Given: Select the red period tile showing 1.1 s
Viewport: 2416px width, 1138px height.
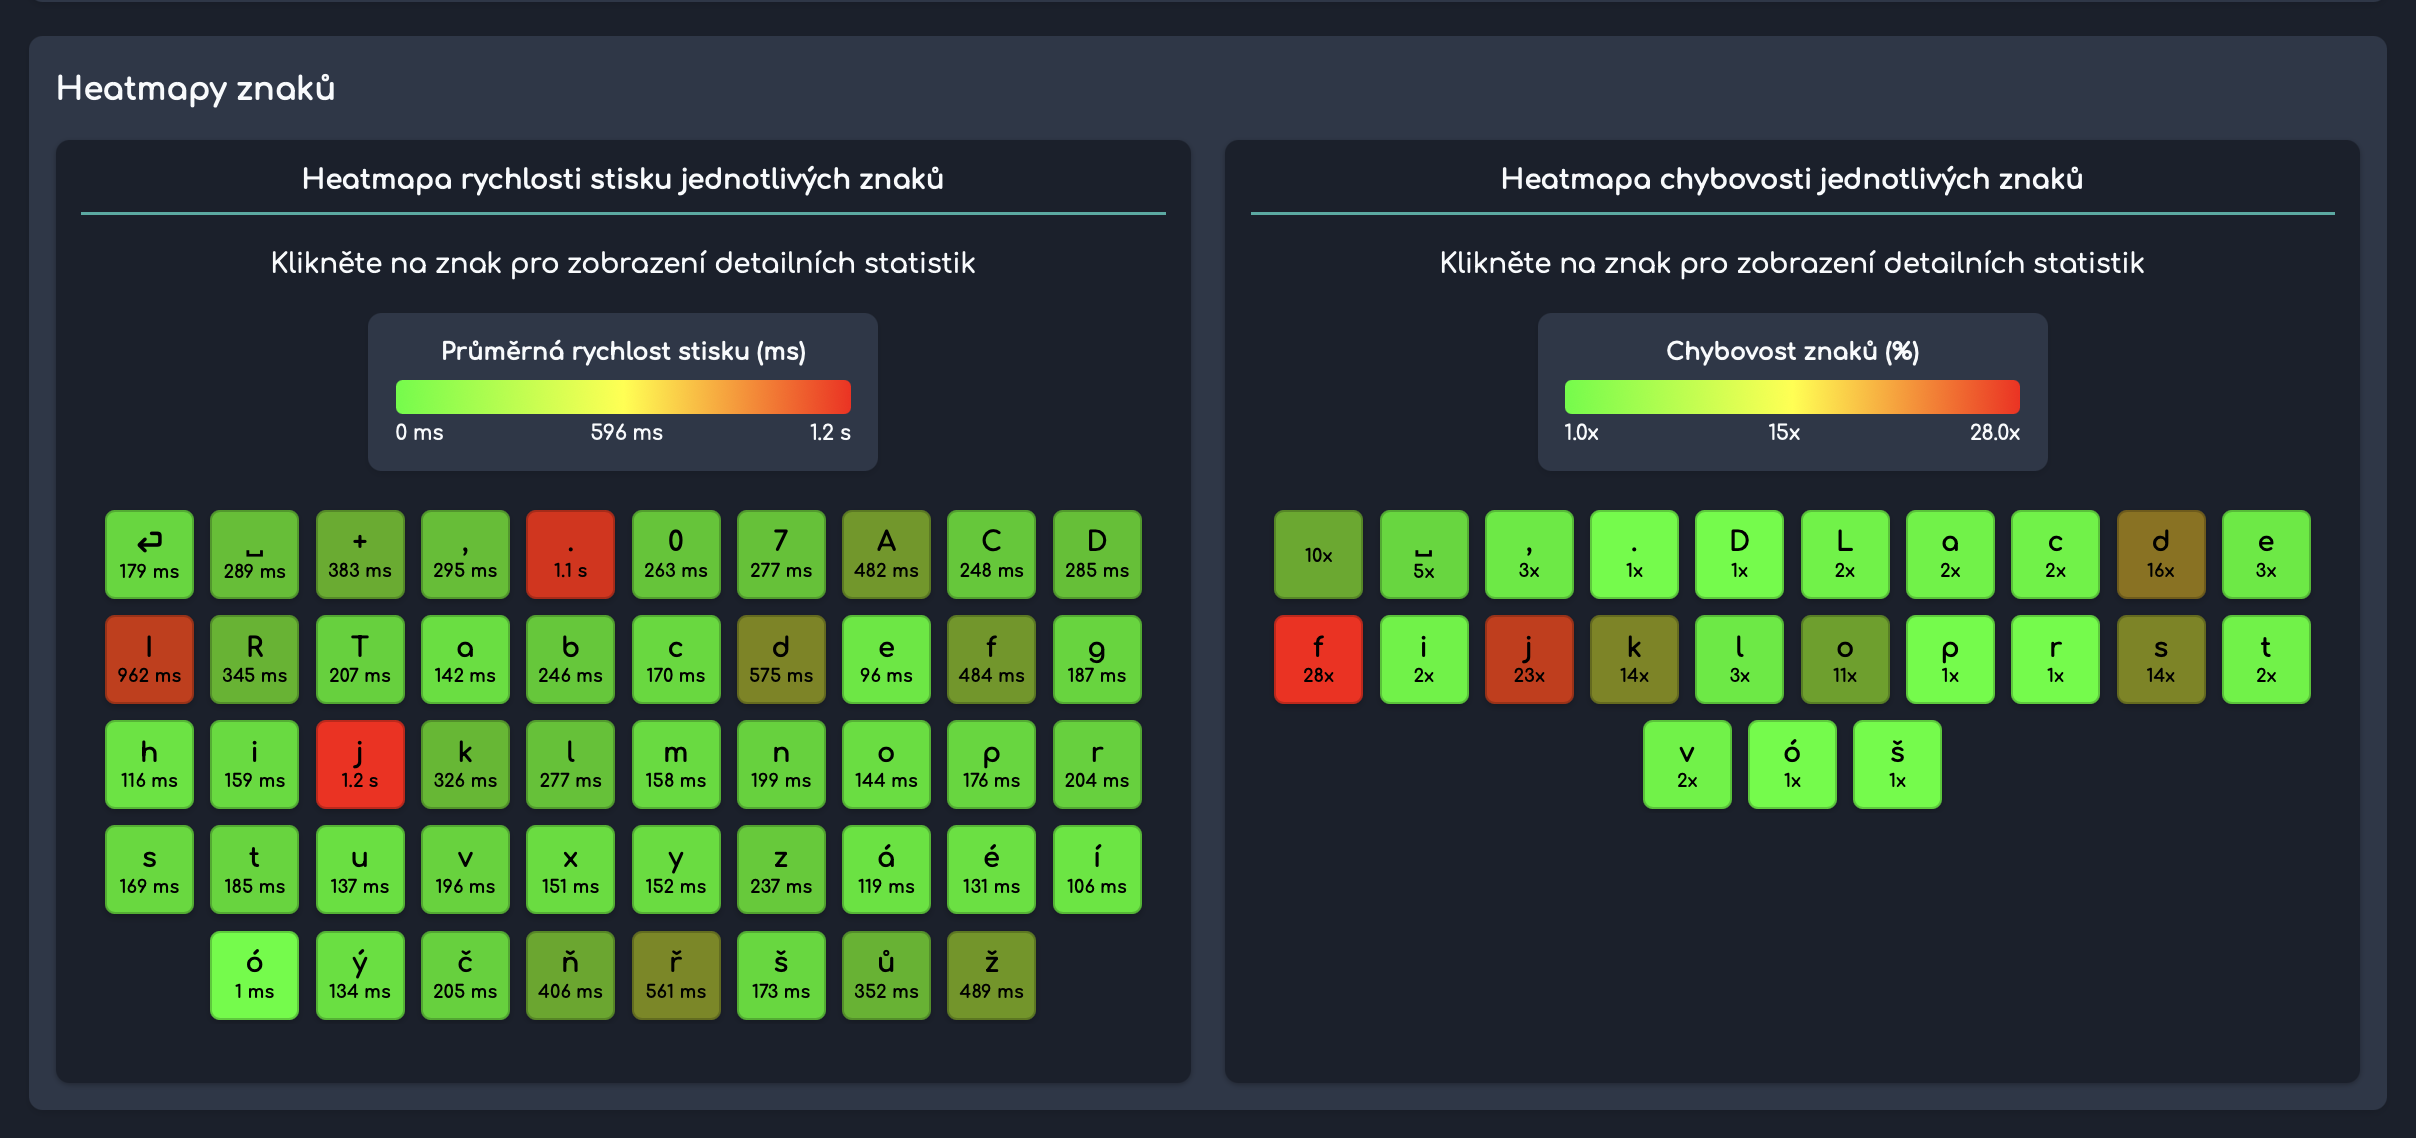Looking at the screenshot, I should [570, 554].
